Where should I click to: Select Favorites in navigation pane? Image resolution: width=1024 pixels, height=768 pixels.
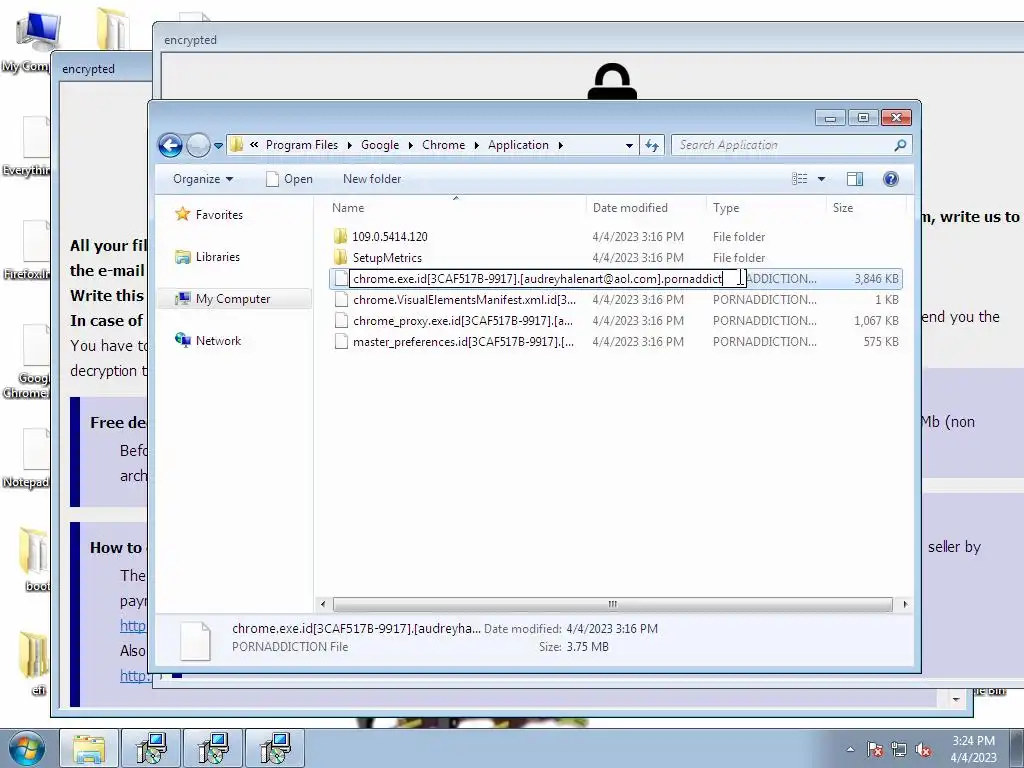(x=209, y=214)
